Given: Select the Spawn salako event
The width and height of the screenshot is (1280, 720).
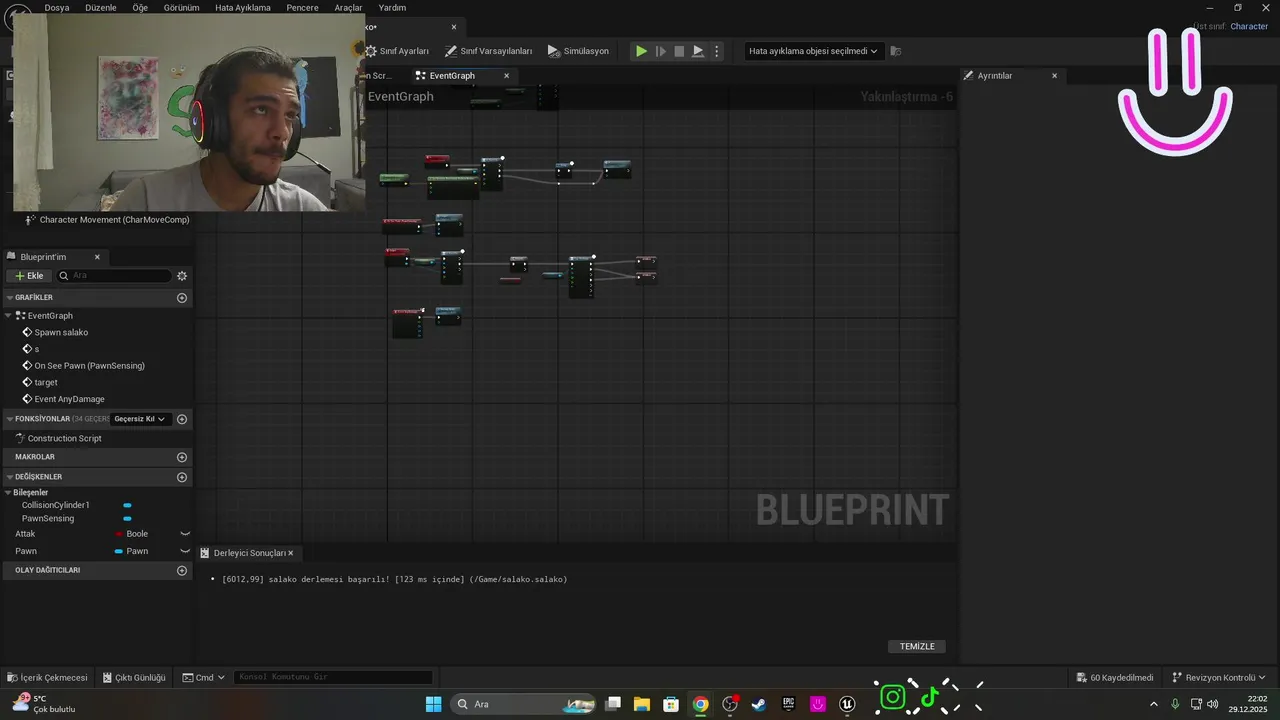Looking at the screenshot, I should pos(61,332).
